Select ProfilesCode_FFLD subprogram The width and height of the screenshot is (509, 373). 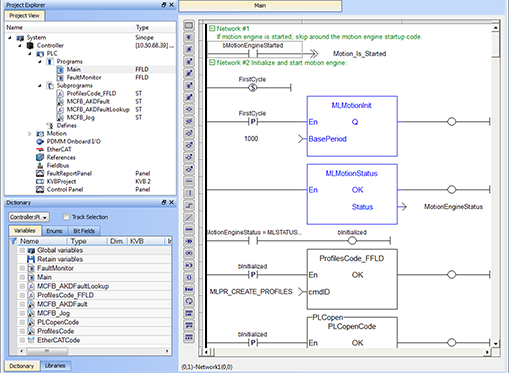91,93
